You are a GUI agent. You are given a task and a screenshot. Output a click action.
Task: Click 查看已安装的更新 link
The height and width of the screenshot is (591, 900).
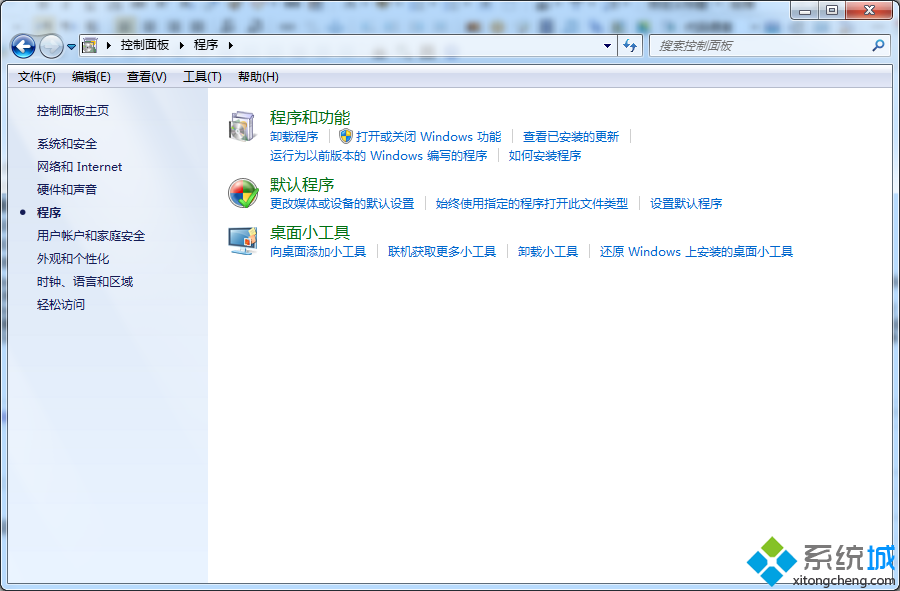click(571, 137)
